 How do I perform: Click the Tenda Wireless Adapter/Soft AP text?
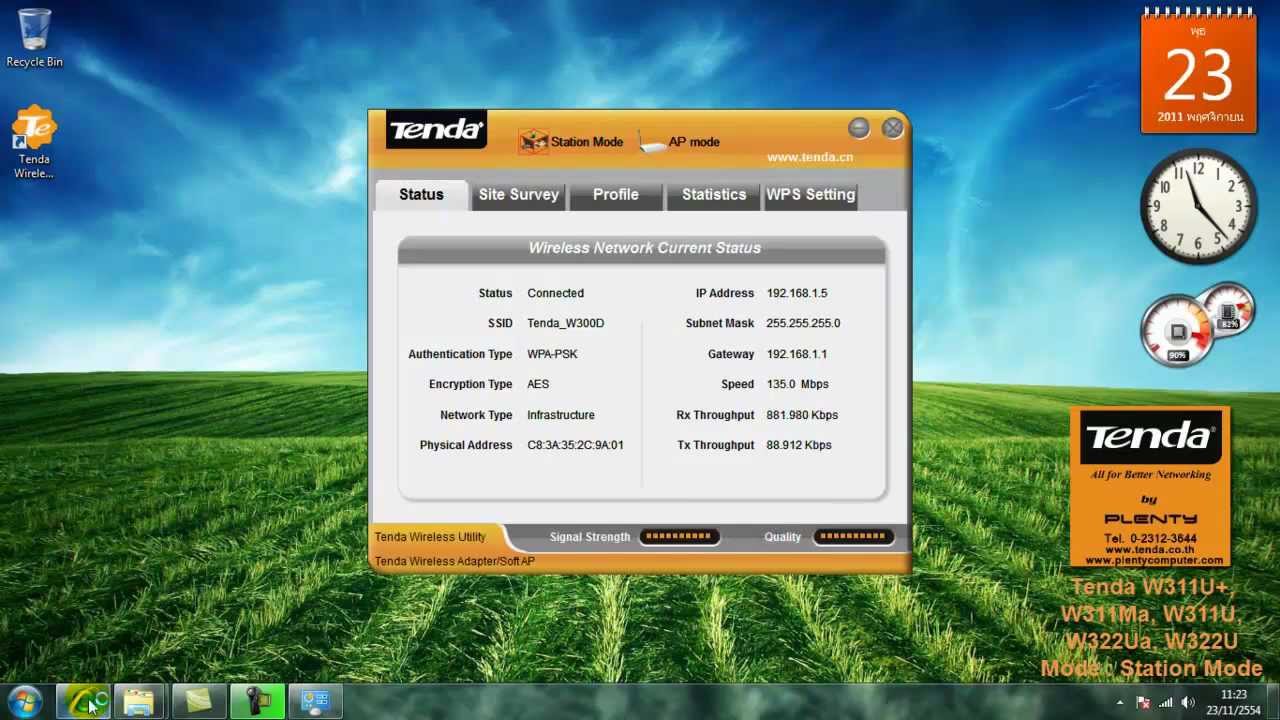point(455,562)
